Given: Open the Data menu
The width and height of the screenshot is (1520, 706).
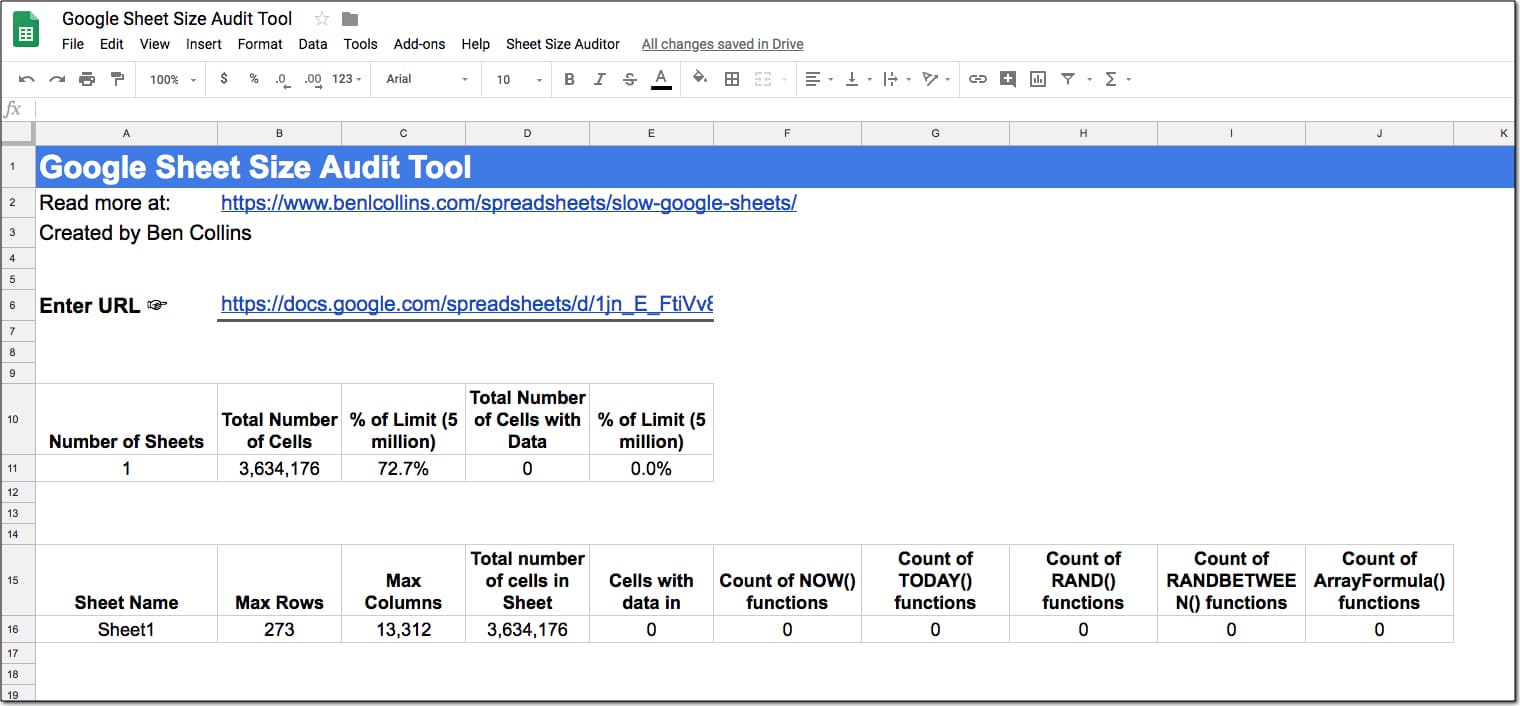Looking at the screenshot, I should point(313,44).
